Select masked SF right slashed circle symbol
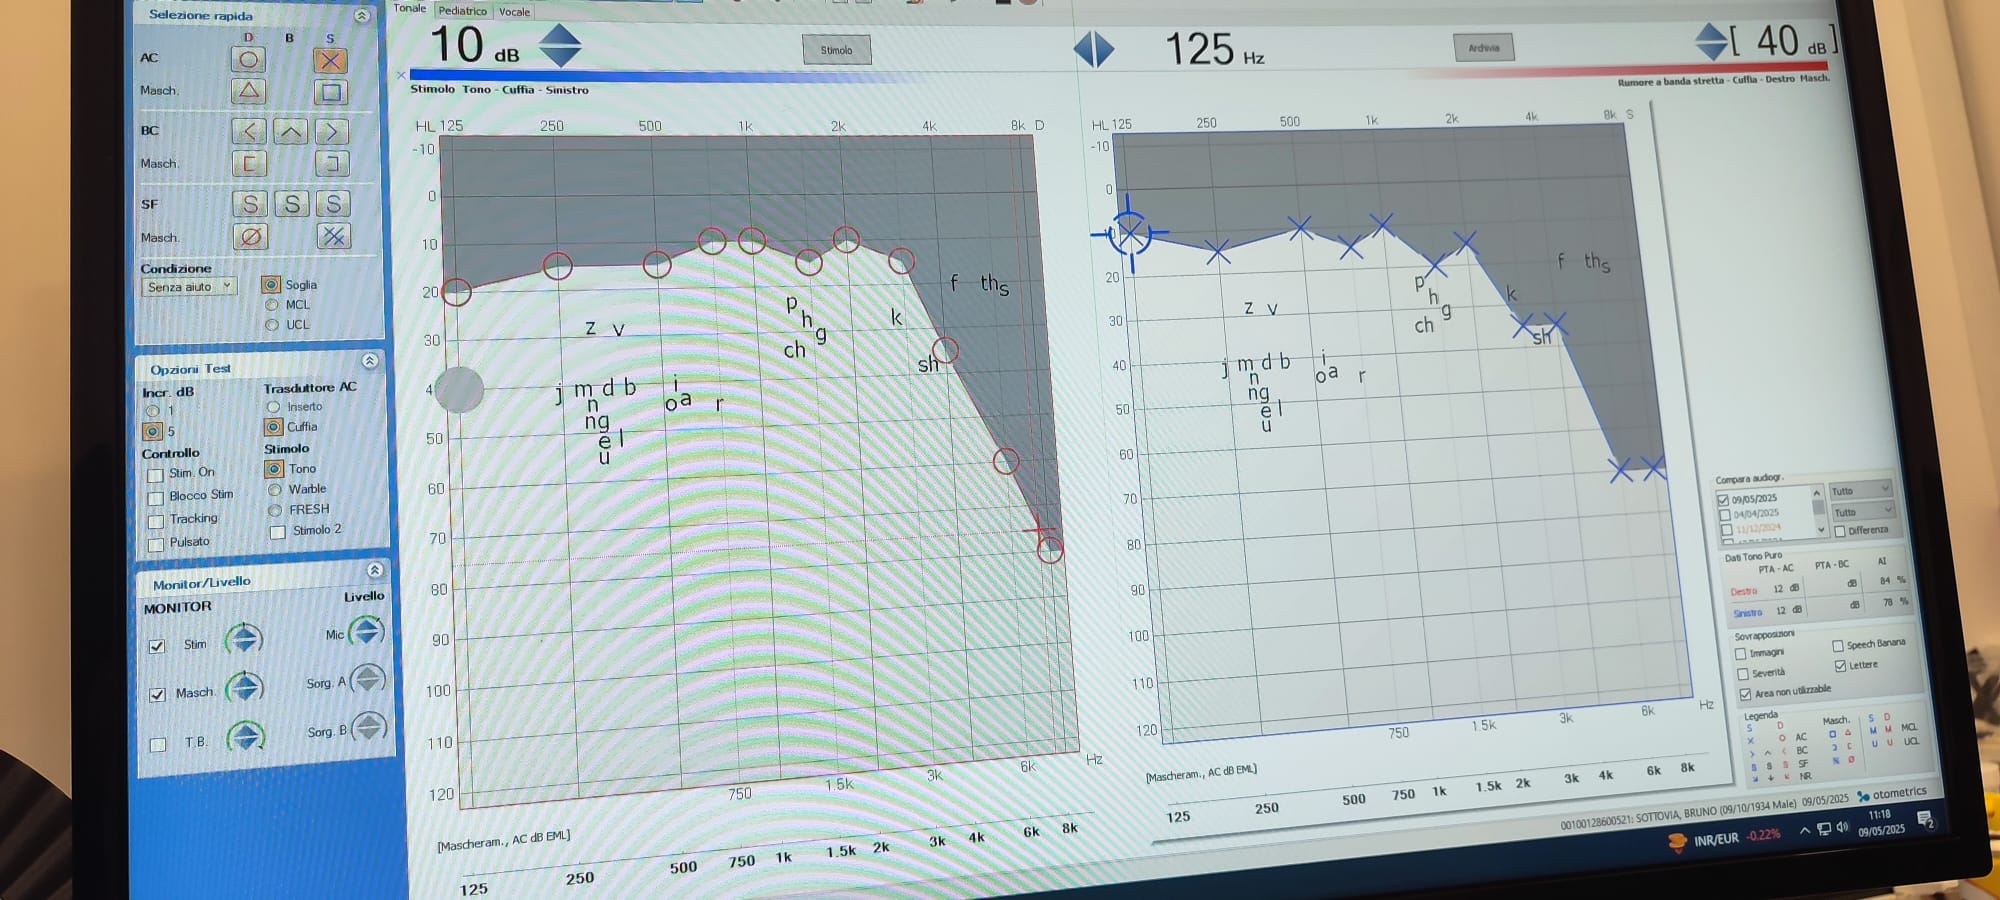 click(x=250, y=237)
